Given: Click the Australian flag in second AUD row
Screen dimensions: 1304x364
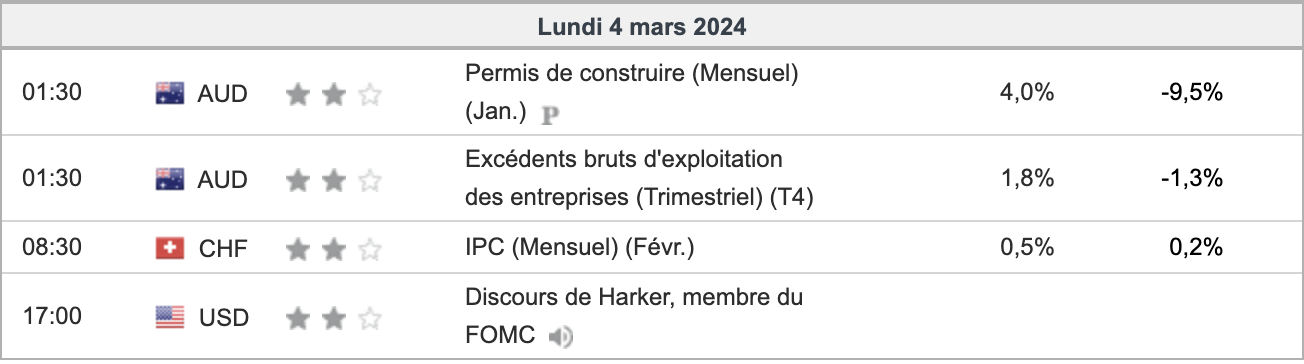Looking at the screenshot, I should [x=170, y=179].
